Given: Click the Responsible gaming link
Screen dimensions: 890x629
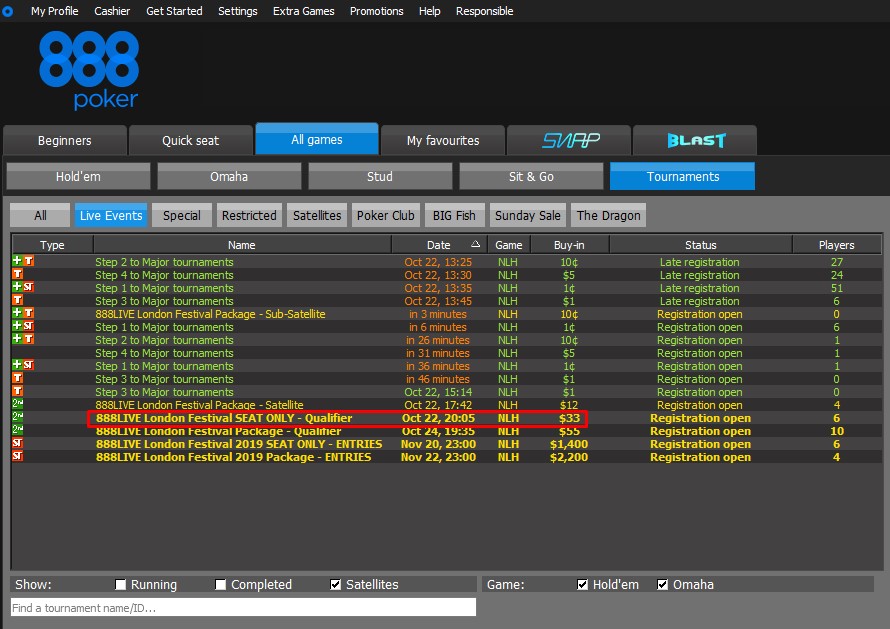Looking at the screenshot, I should (x=484, y=11).
